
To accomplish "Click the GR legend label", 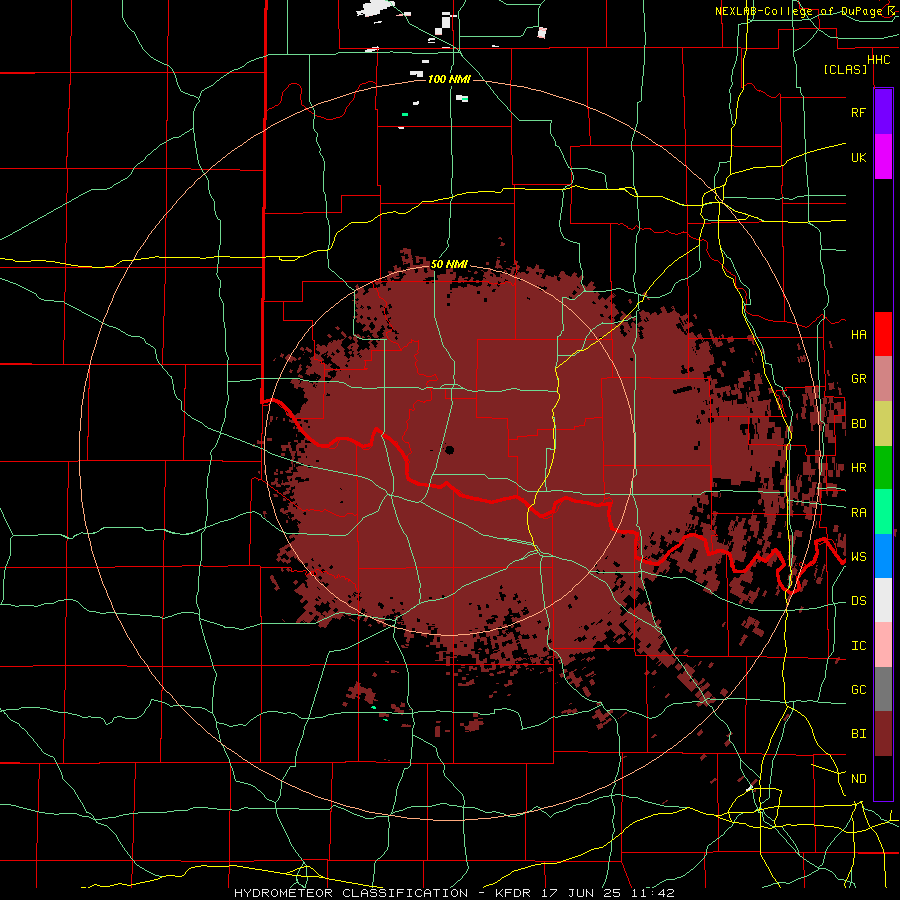I will pos(858,379).
